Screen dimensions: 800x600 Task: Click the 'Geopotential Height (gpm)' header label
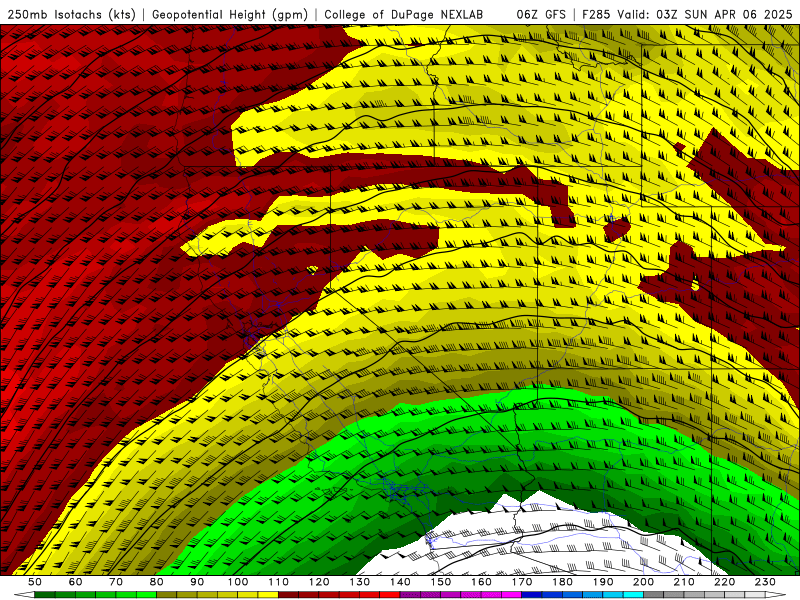(x=230, y=15)
